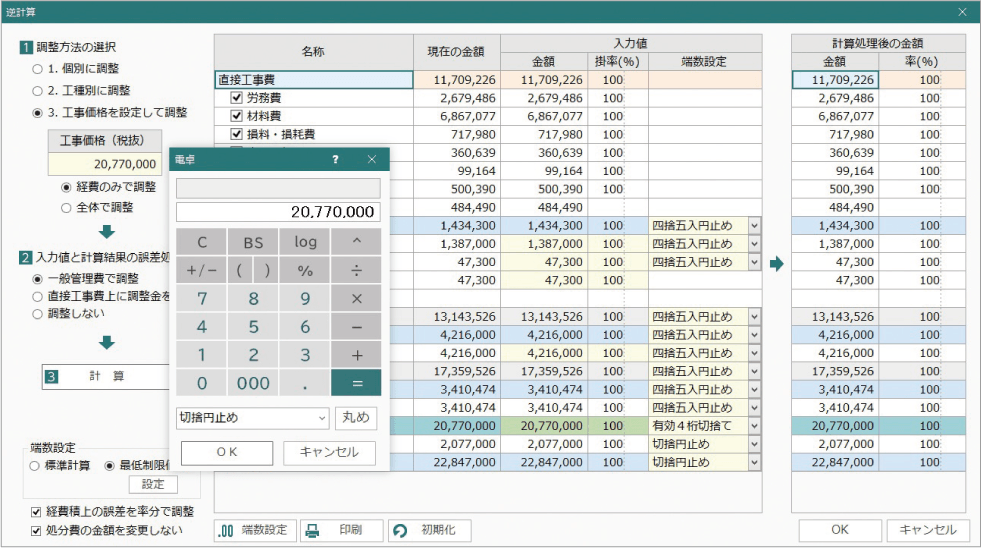Click the 初期化 reset button
The width and height of the screenshot is (982, 548).
coord(430,530)
